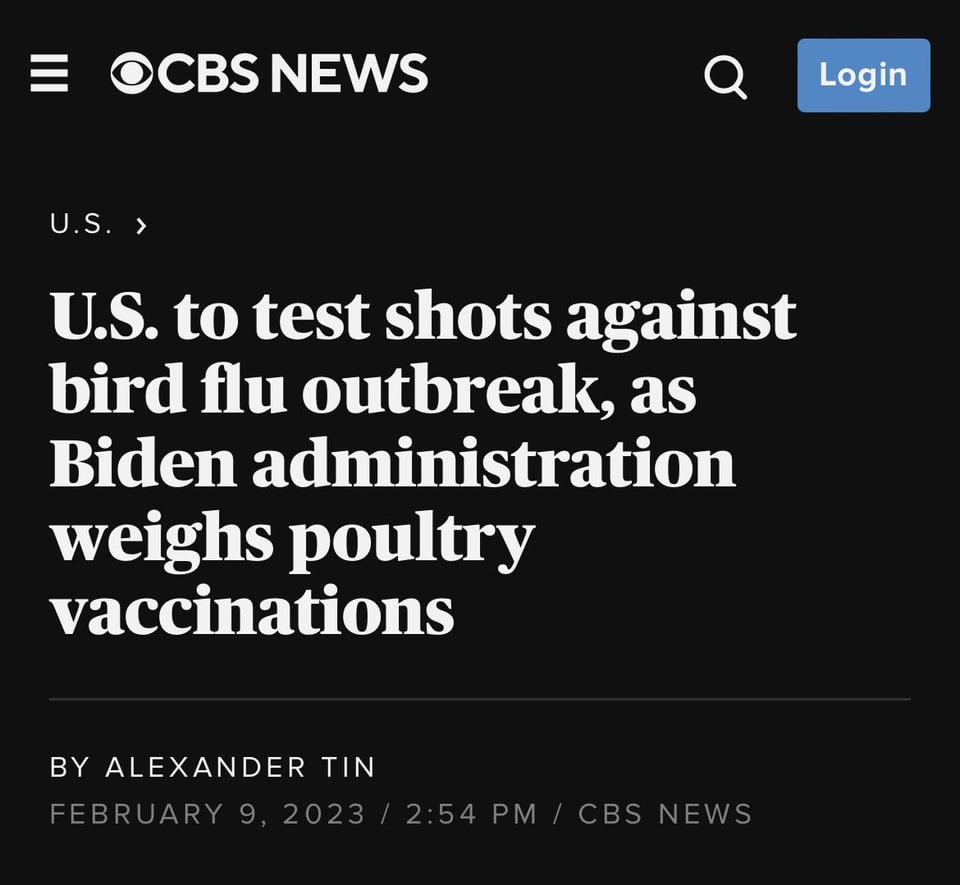Viewport: 960px width, 885px height.
Task: Open the hamburger navigation menu
Action: [49, 73]
